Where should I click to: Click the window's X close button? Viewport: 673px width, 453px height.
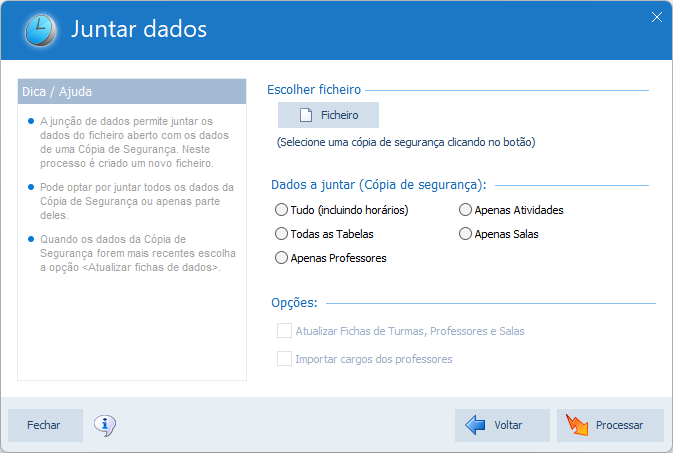[x=657, y=16]
